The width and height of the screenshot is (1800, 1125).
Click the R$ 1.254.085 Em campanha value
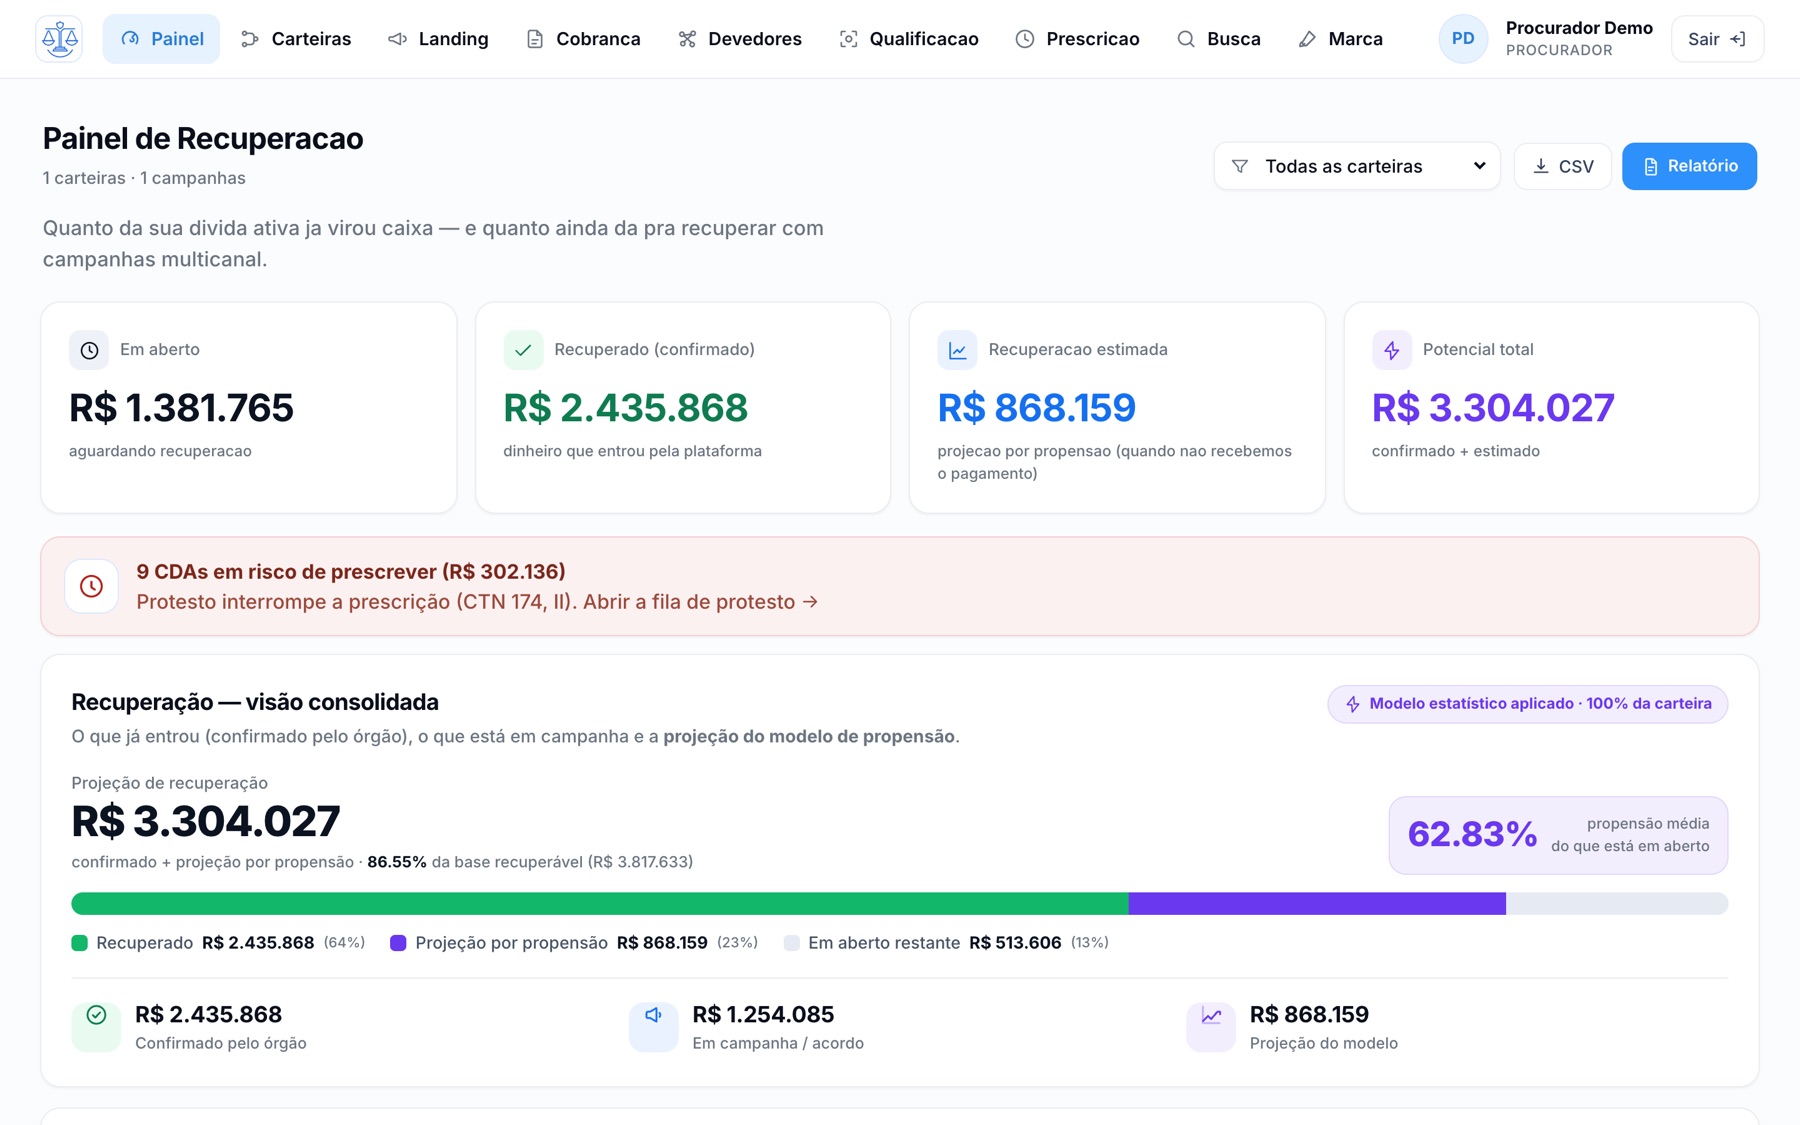pos(763,1015)
